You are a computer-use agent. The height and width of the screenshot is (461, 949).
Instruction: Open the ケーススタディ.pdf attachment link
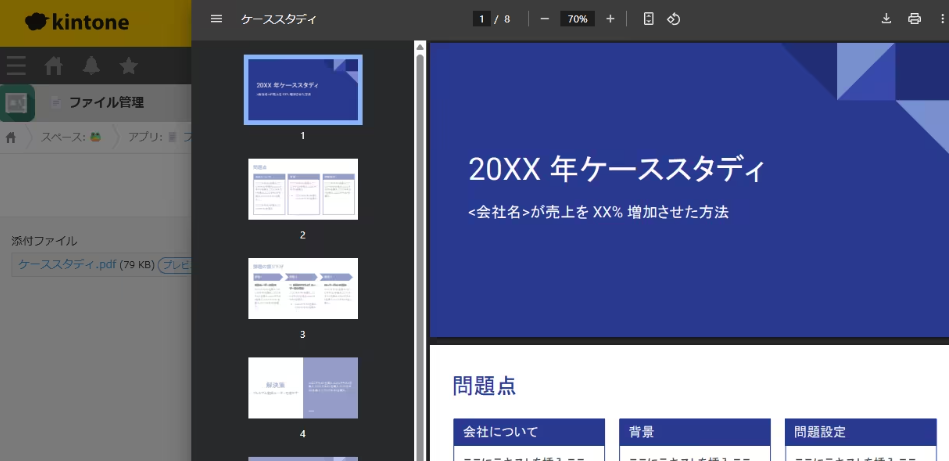pyautogui.click(x=67, y=265)
